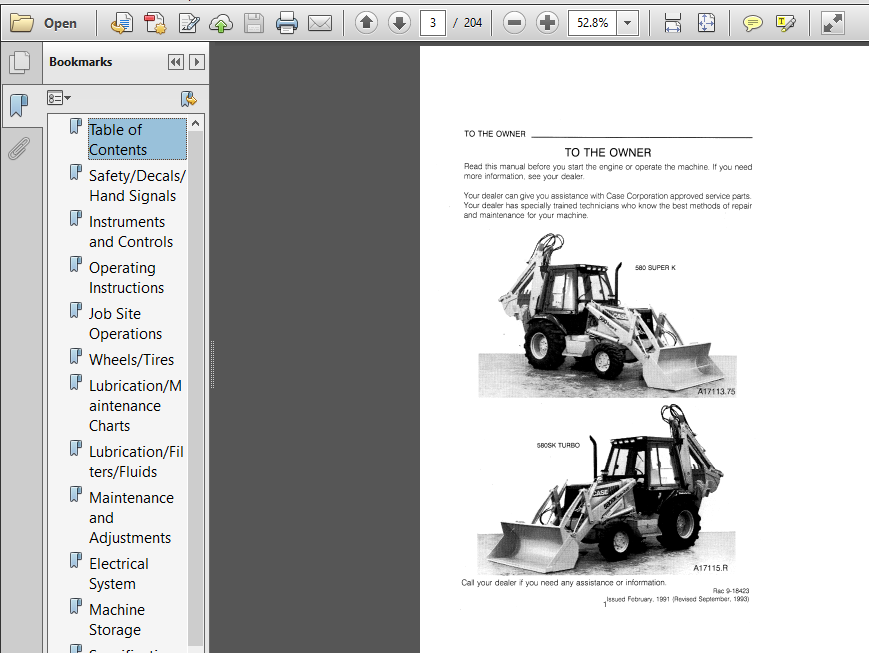Viewport: 869px width, 653px height.
Task: Open Electrical System bookmark
Action: [119, 574]
